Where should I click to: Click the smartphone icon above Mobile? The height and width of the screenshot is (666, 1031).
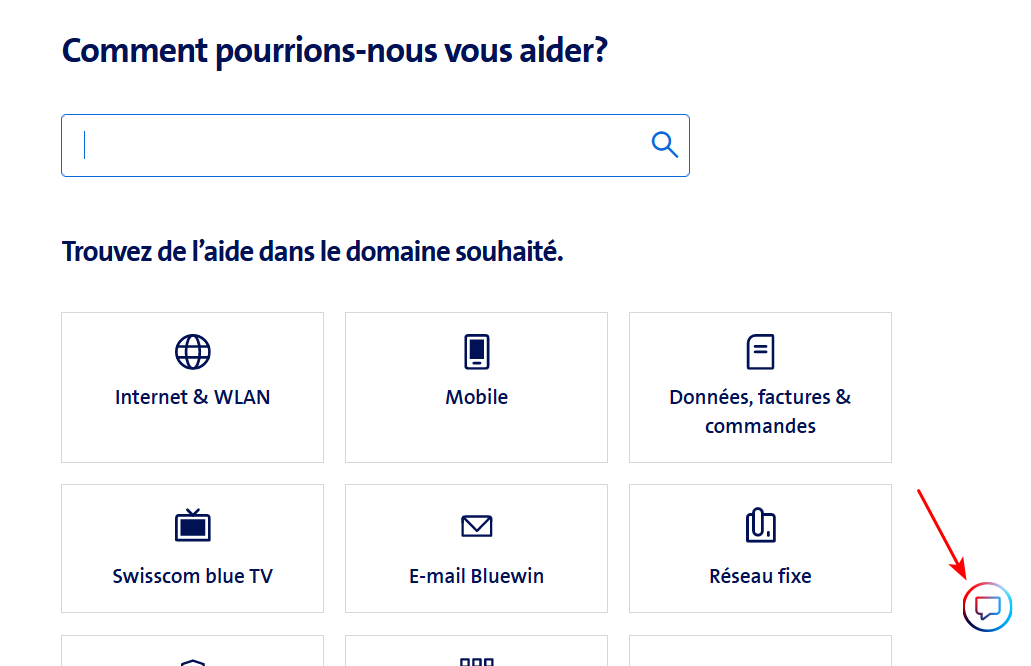click(476, 352)
